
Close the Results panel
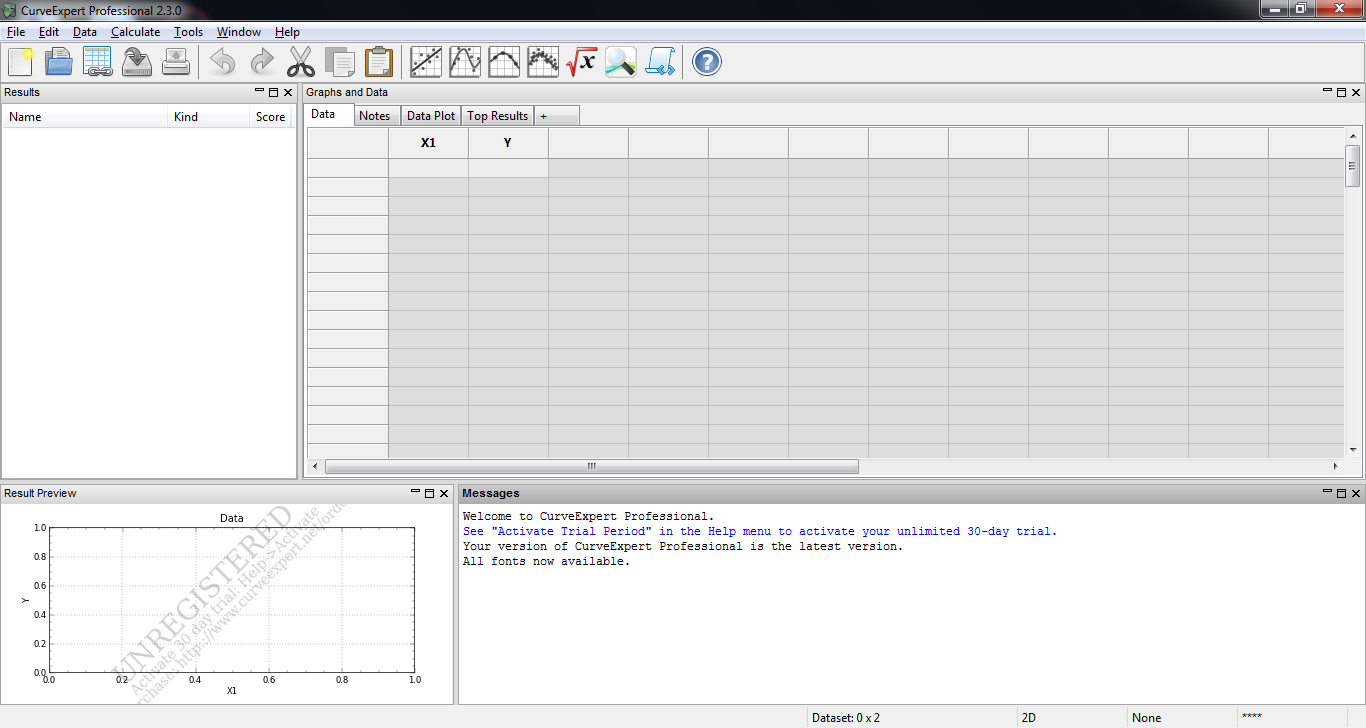[288, 92]
